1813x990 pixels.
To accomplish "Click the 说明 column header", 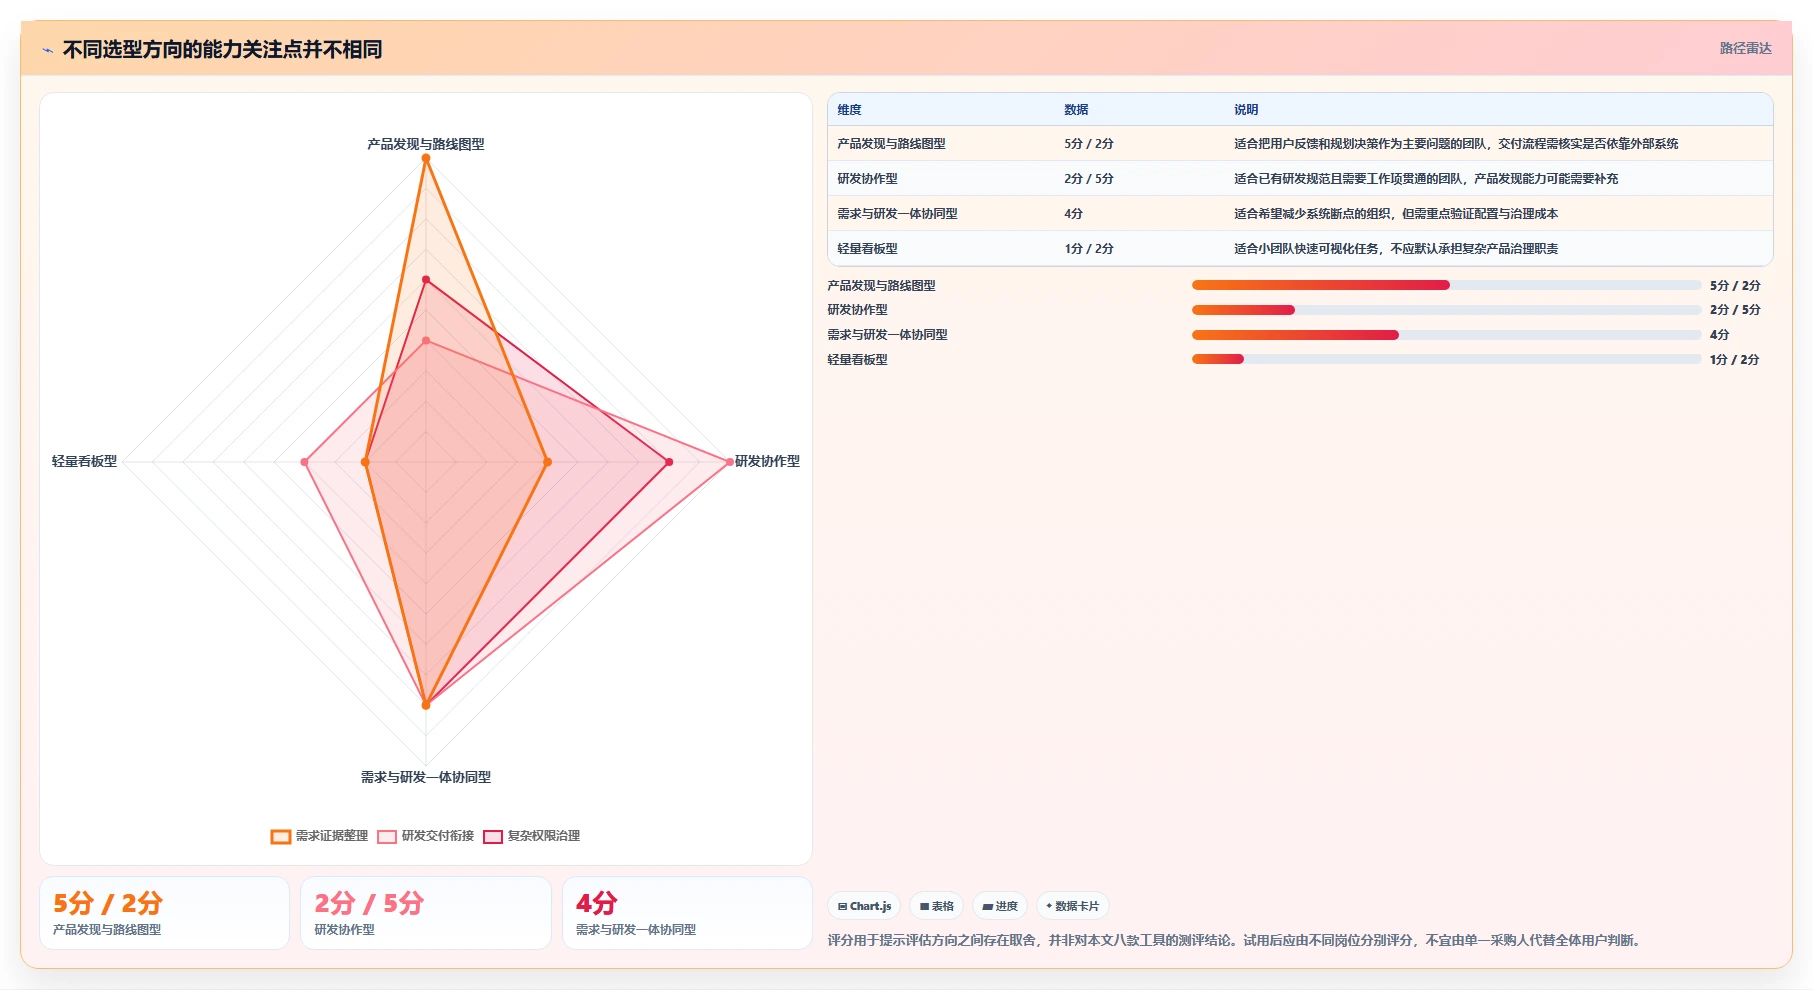I will click(1246, 110).
